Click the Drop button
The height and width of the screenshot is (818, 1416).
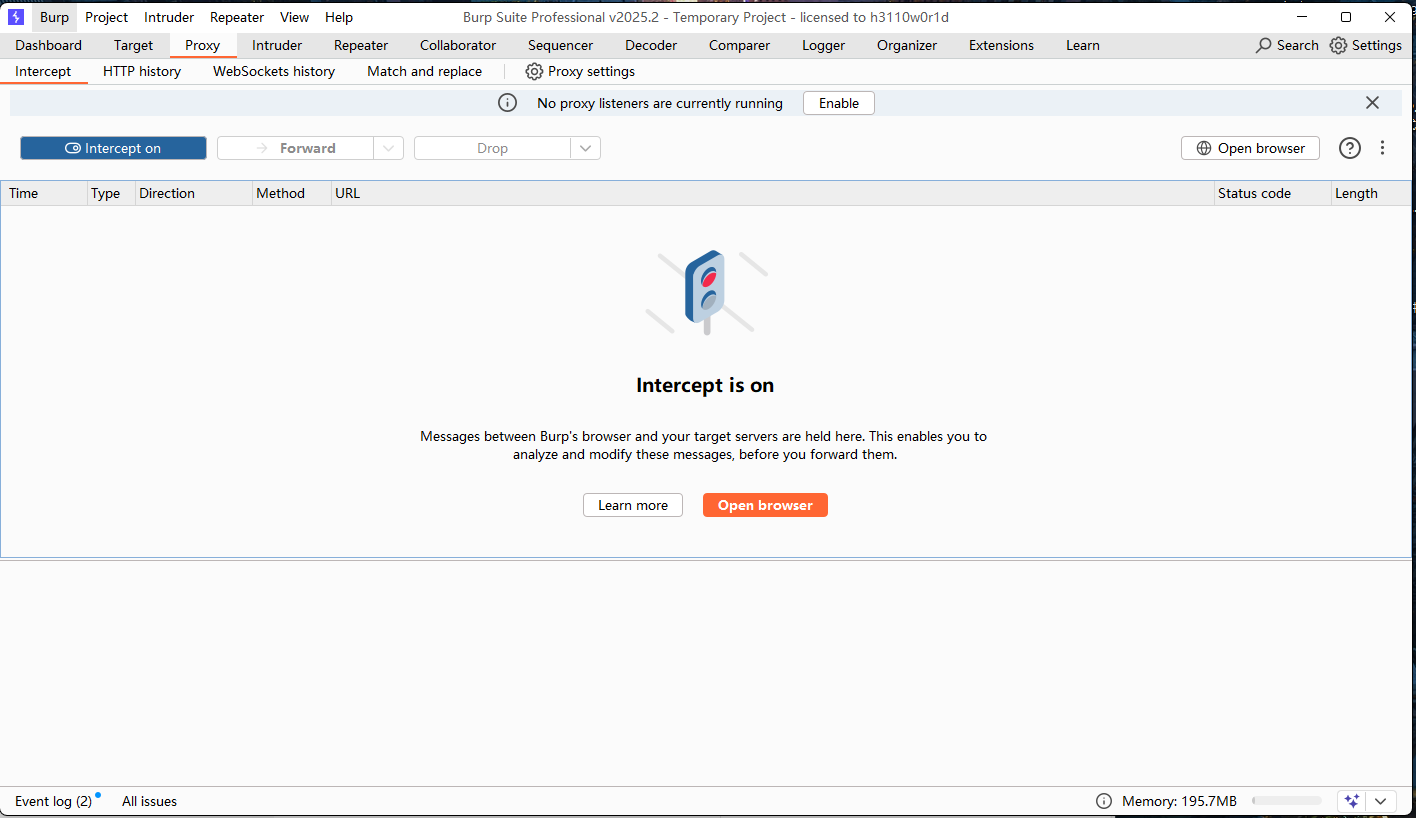(493, 148)
